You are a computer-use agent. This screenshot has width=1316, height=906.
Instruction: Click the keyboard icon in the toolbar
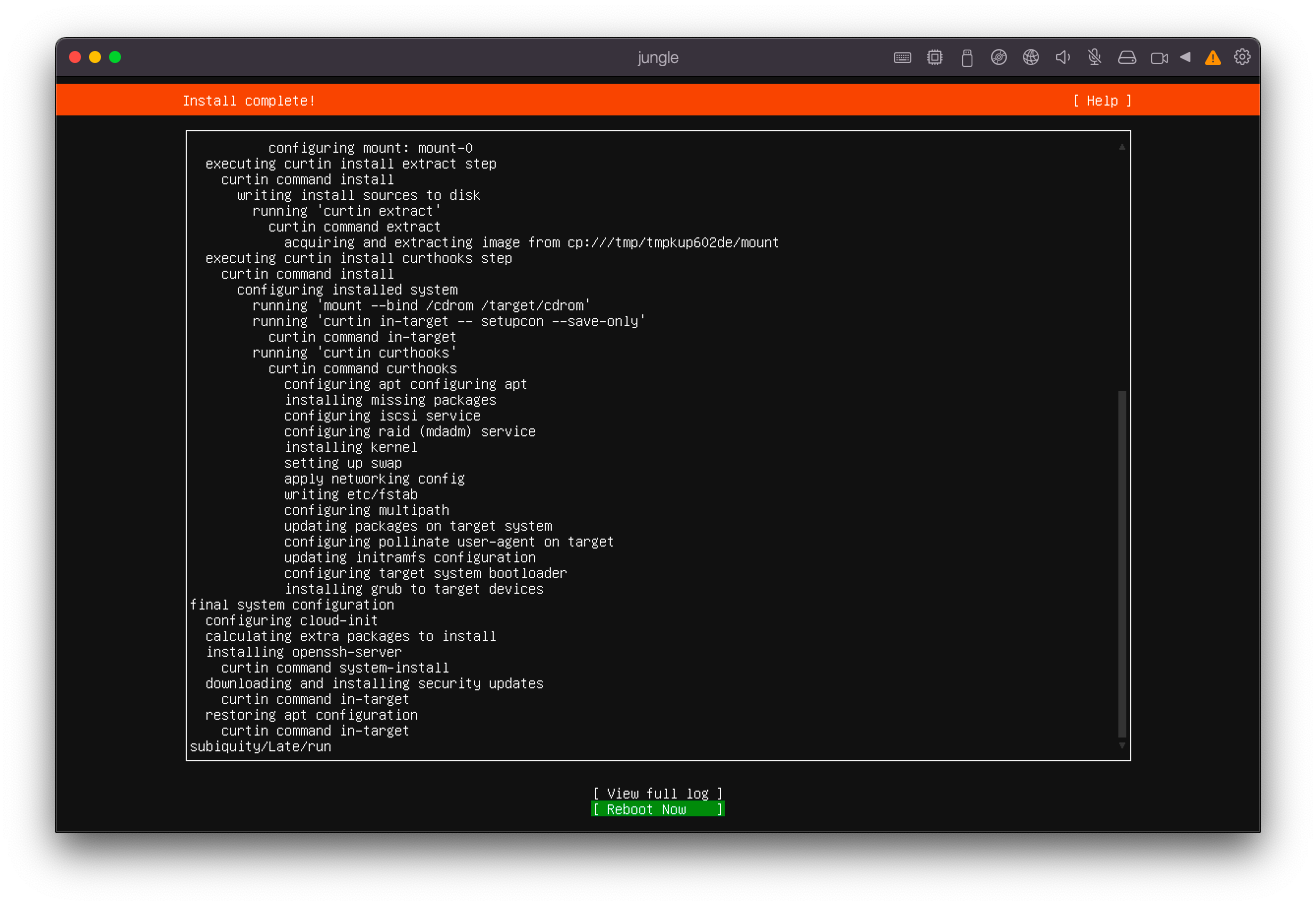[902, 58]
